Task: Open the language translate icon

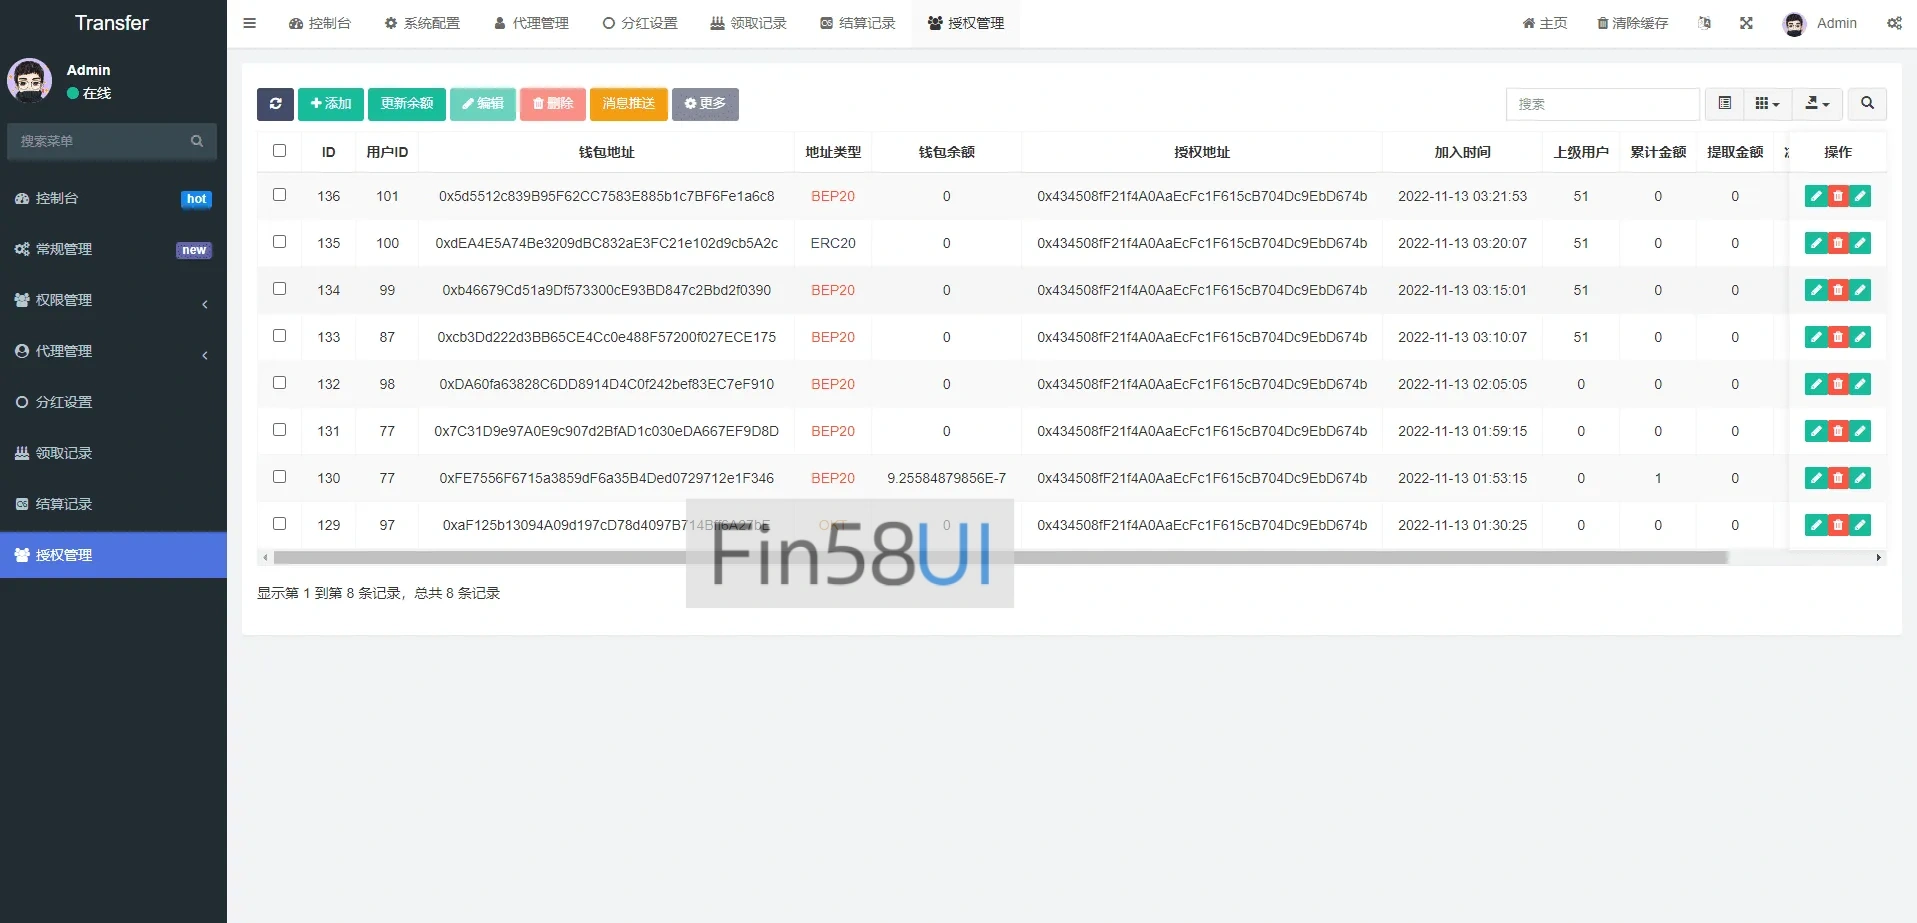Action: coord(1704,23)
